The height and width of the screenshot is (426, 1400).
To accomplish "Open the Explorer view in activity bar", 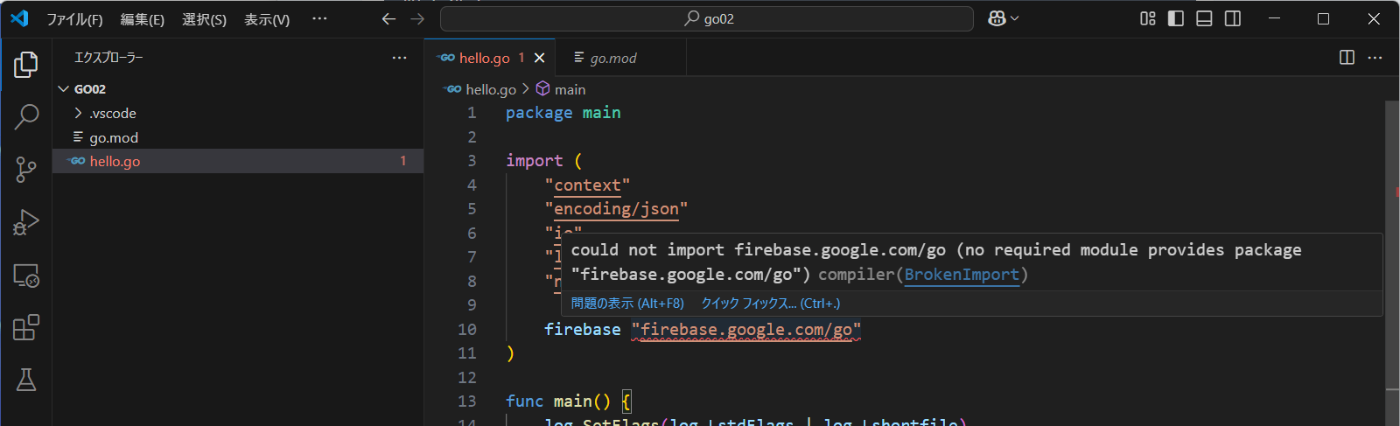I will 26,66.
